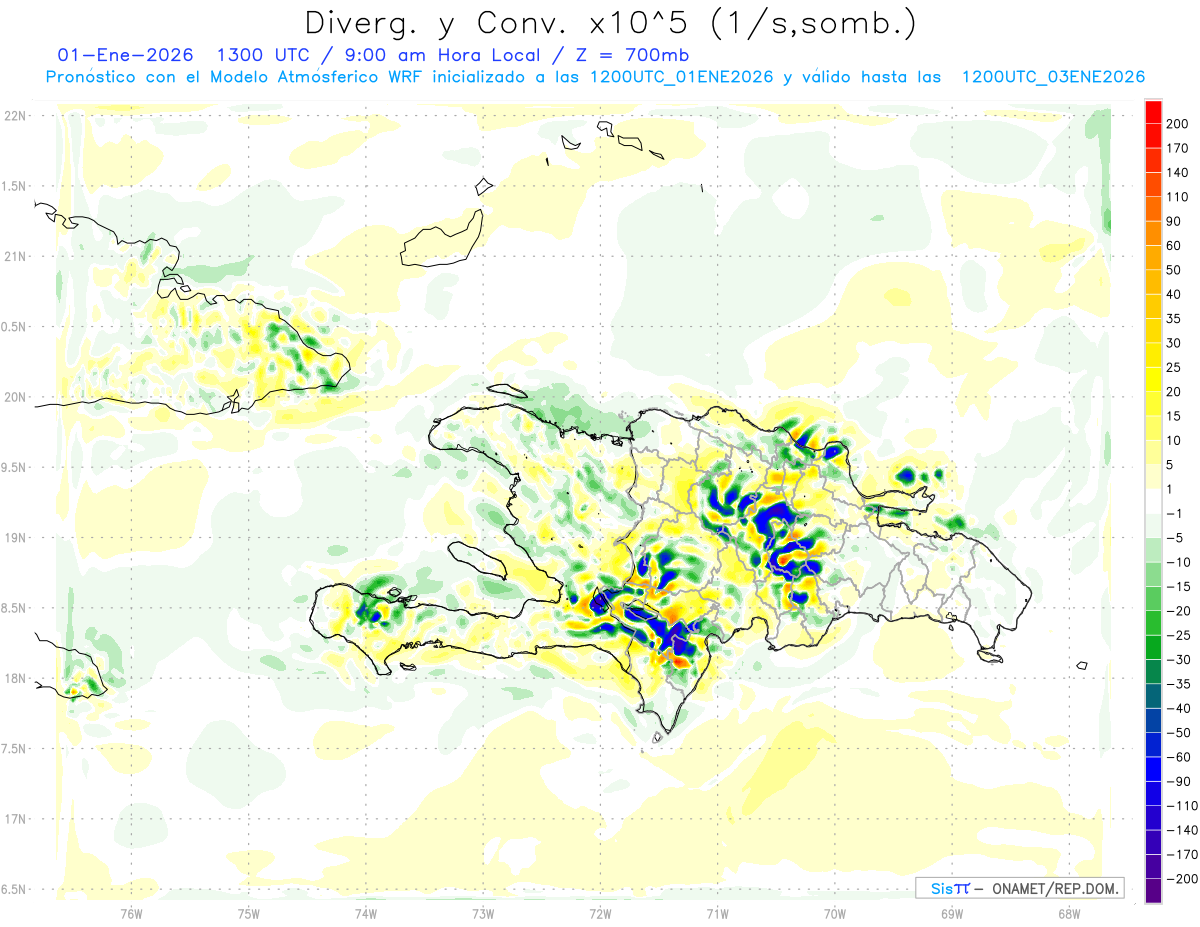The width and height of the screenshot is (1200, 927).
Task: Click the '-110' color scale value
Action: pos(1184,806)
